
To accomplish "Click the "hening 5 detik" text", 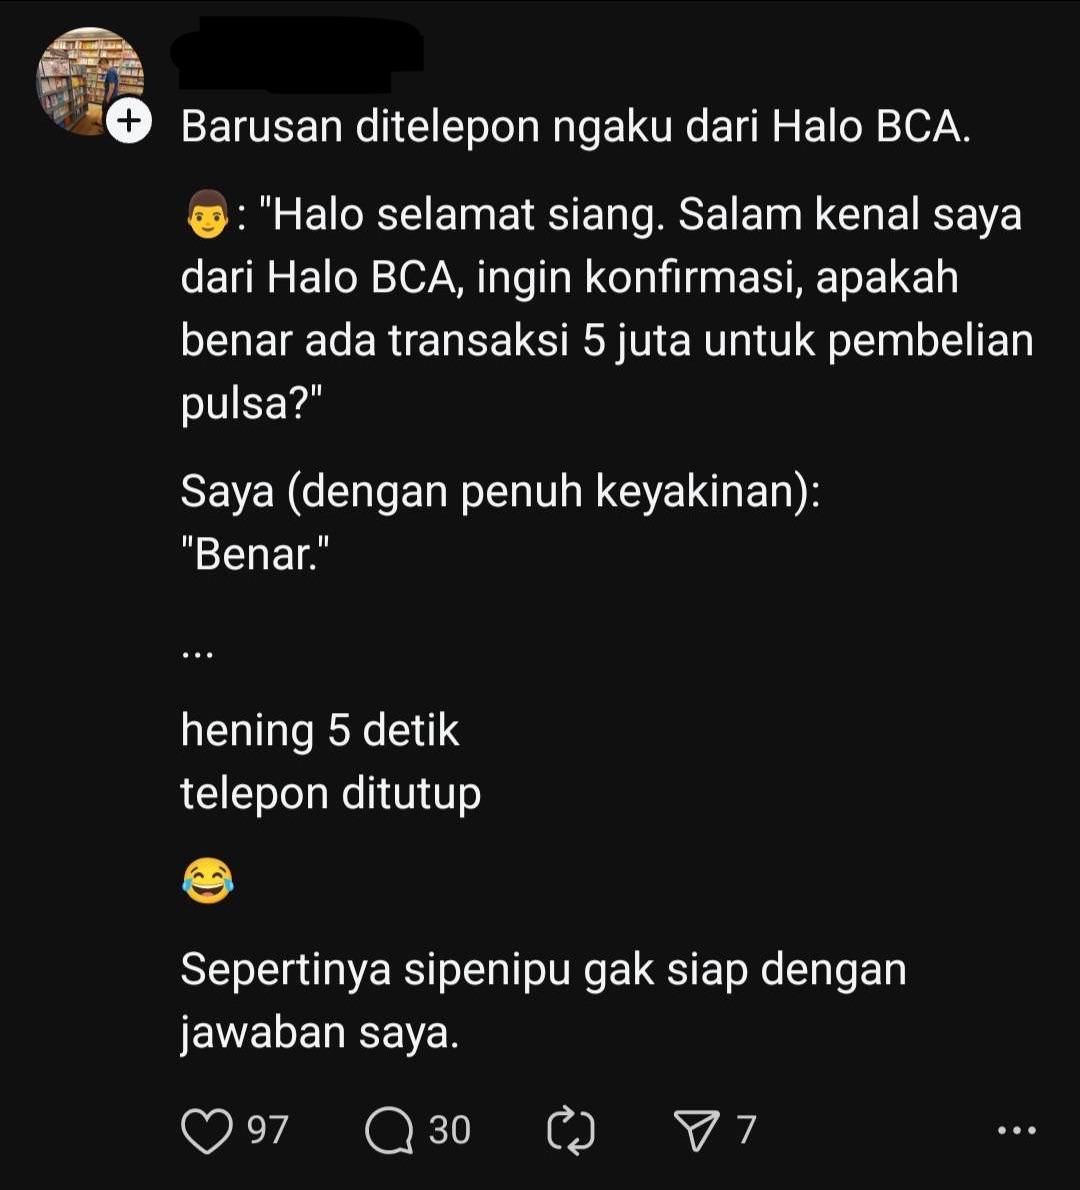I will pos(320,731).
